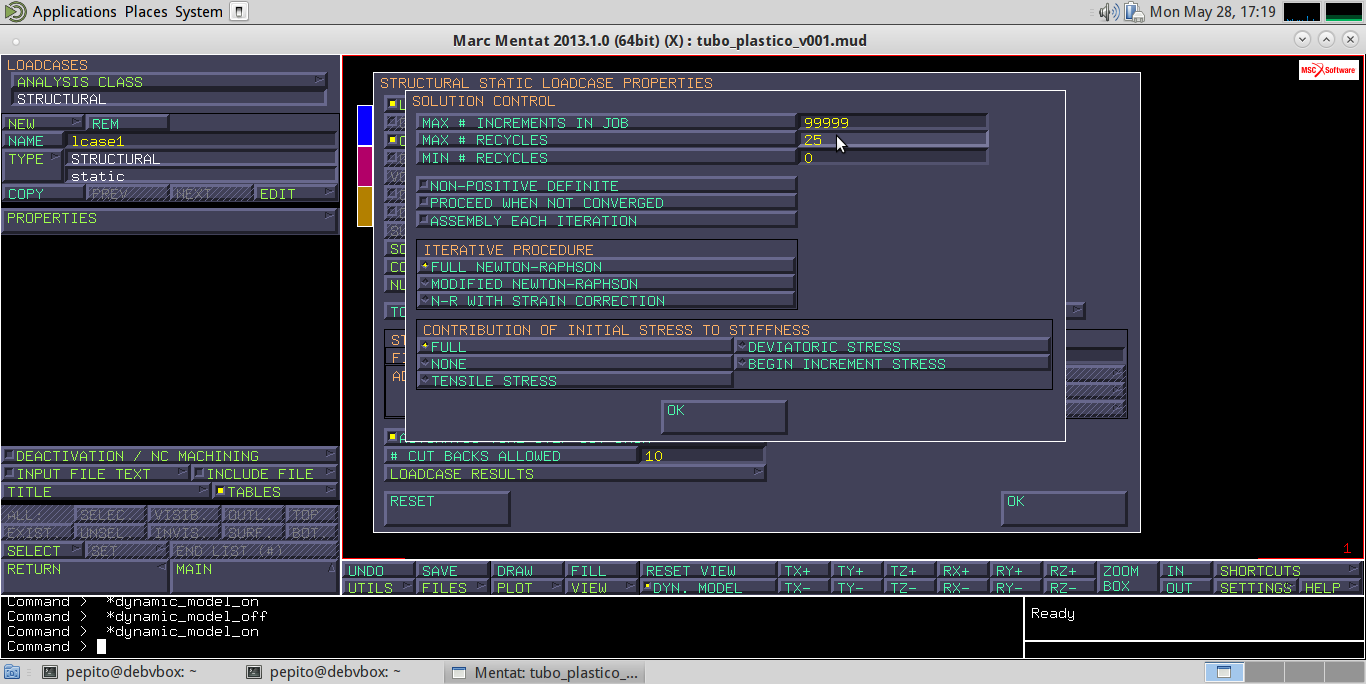
Task: Open DEACTIVATION / NC MACHINING menu
Action: (170, 455)
